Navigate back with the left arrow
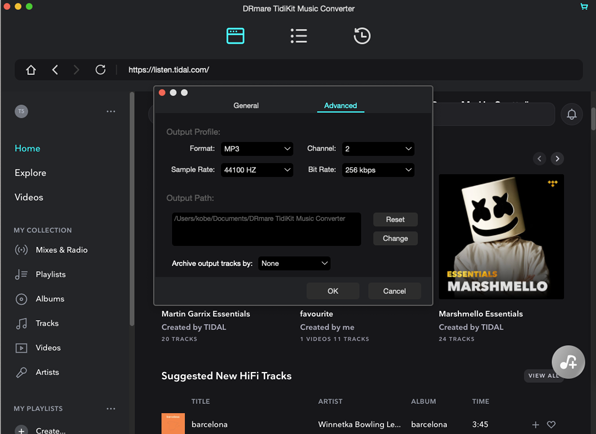This screenshot has width=596, height=434. (55, 70)
